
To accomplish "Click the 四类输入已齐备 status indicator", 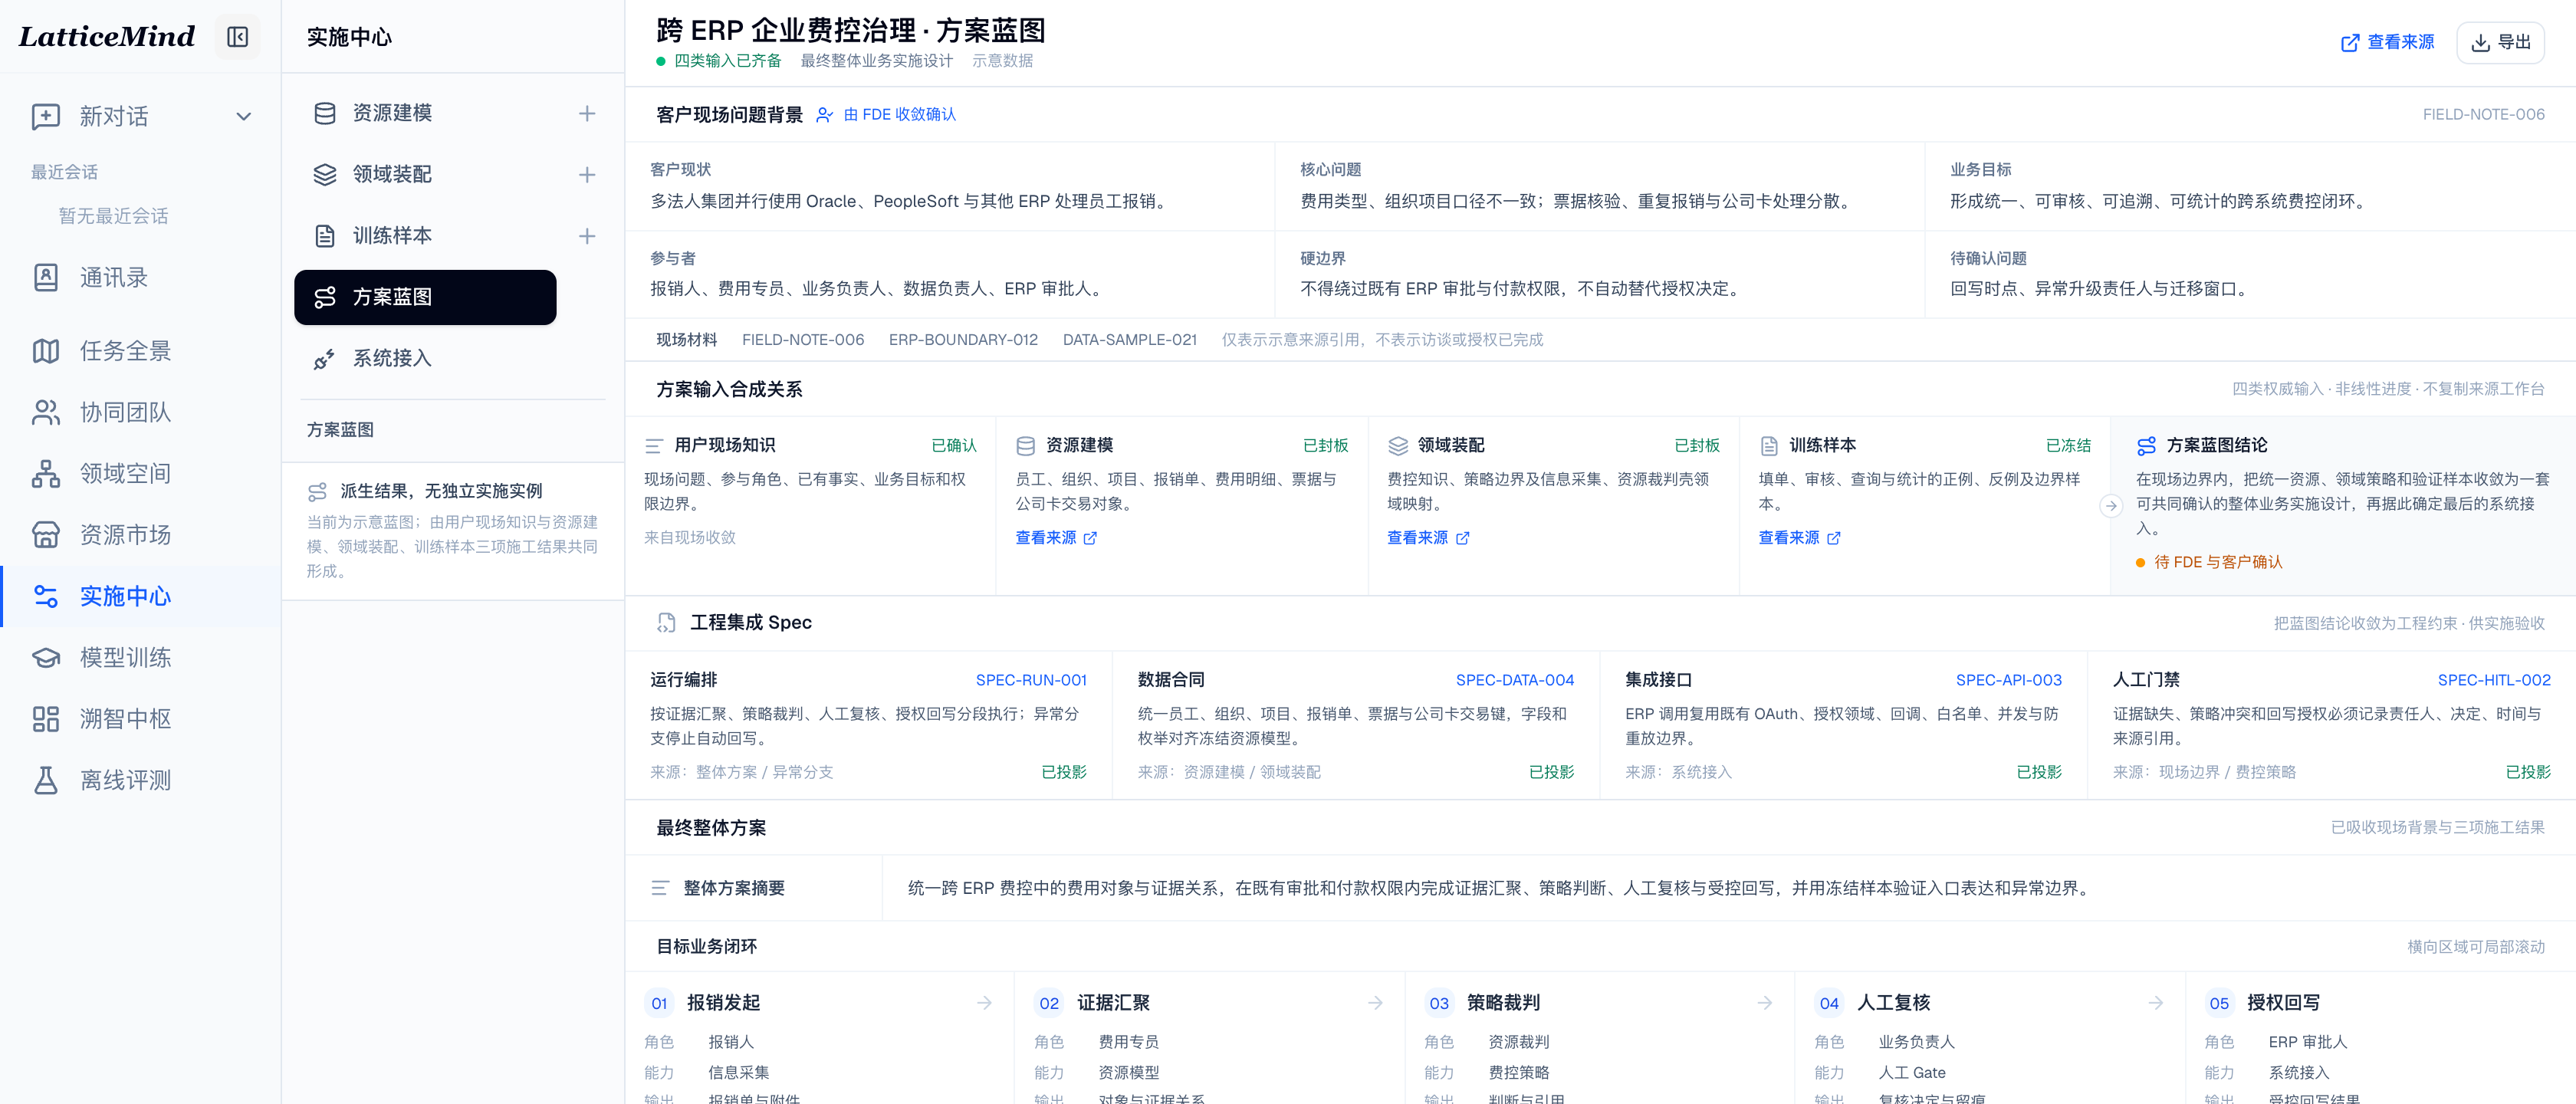I will coord(719,61).
